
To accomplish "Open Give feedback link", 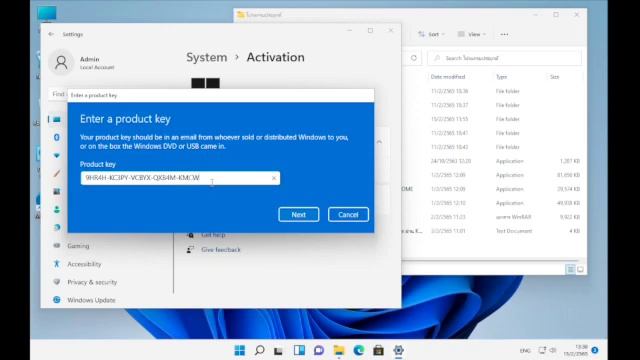I will [x=221, y=249].
